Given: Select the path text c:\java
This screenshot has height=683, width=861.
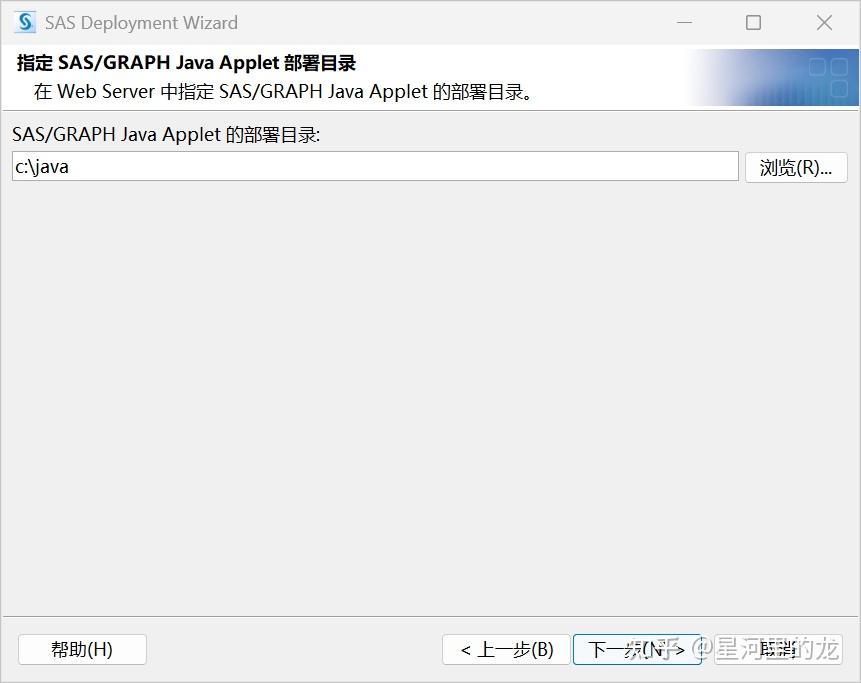Looking at the screenshot, I should click(38, 166).
